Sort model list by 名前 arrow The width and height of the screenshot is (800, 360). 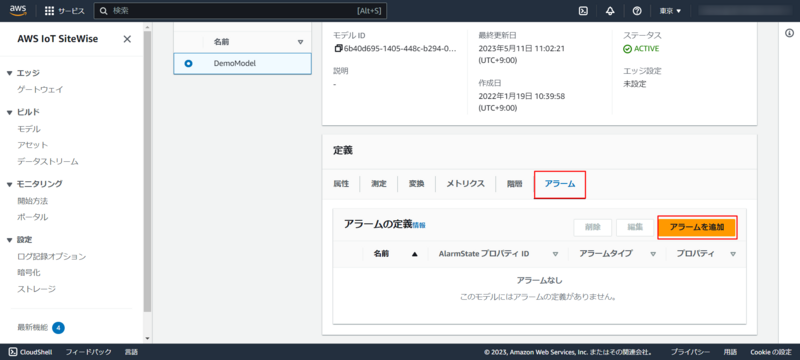click(300, 42)
